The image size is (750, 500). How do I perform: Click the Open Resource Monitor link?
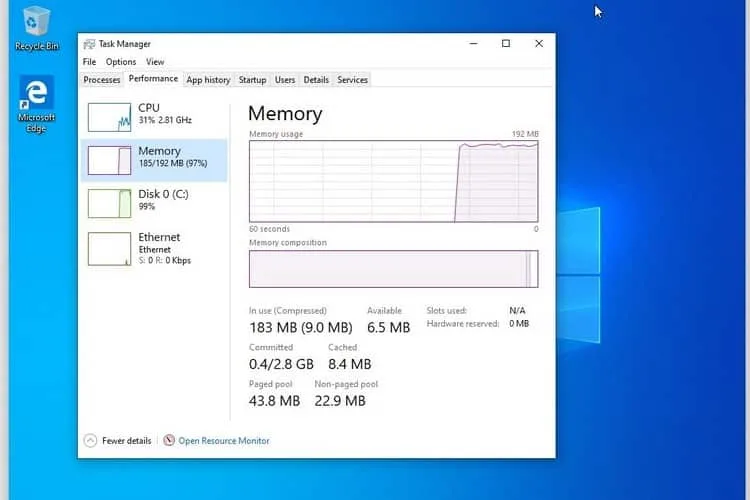224,440
